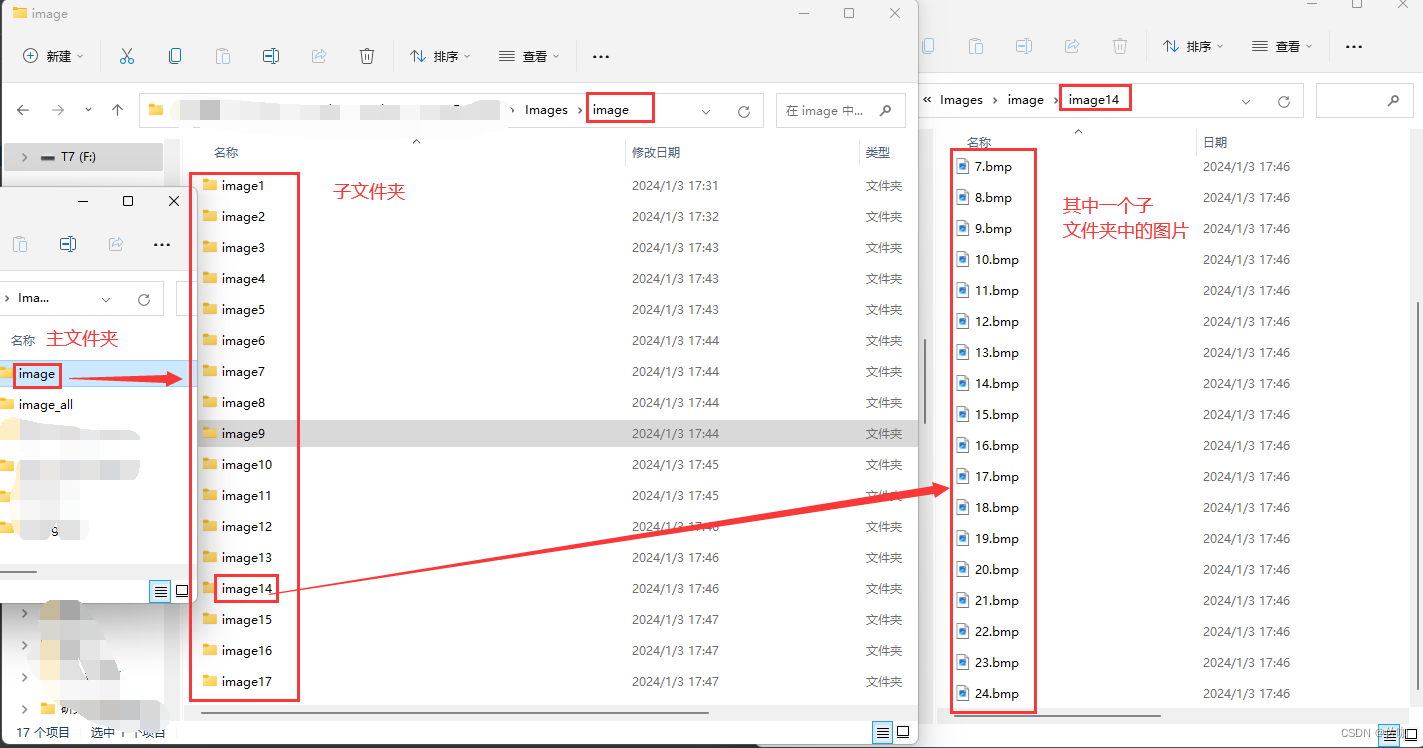Open the more options ellipsis in image window
The height and width of the screenshot is (748, 1423).
click(601, 57)
